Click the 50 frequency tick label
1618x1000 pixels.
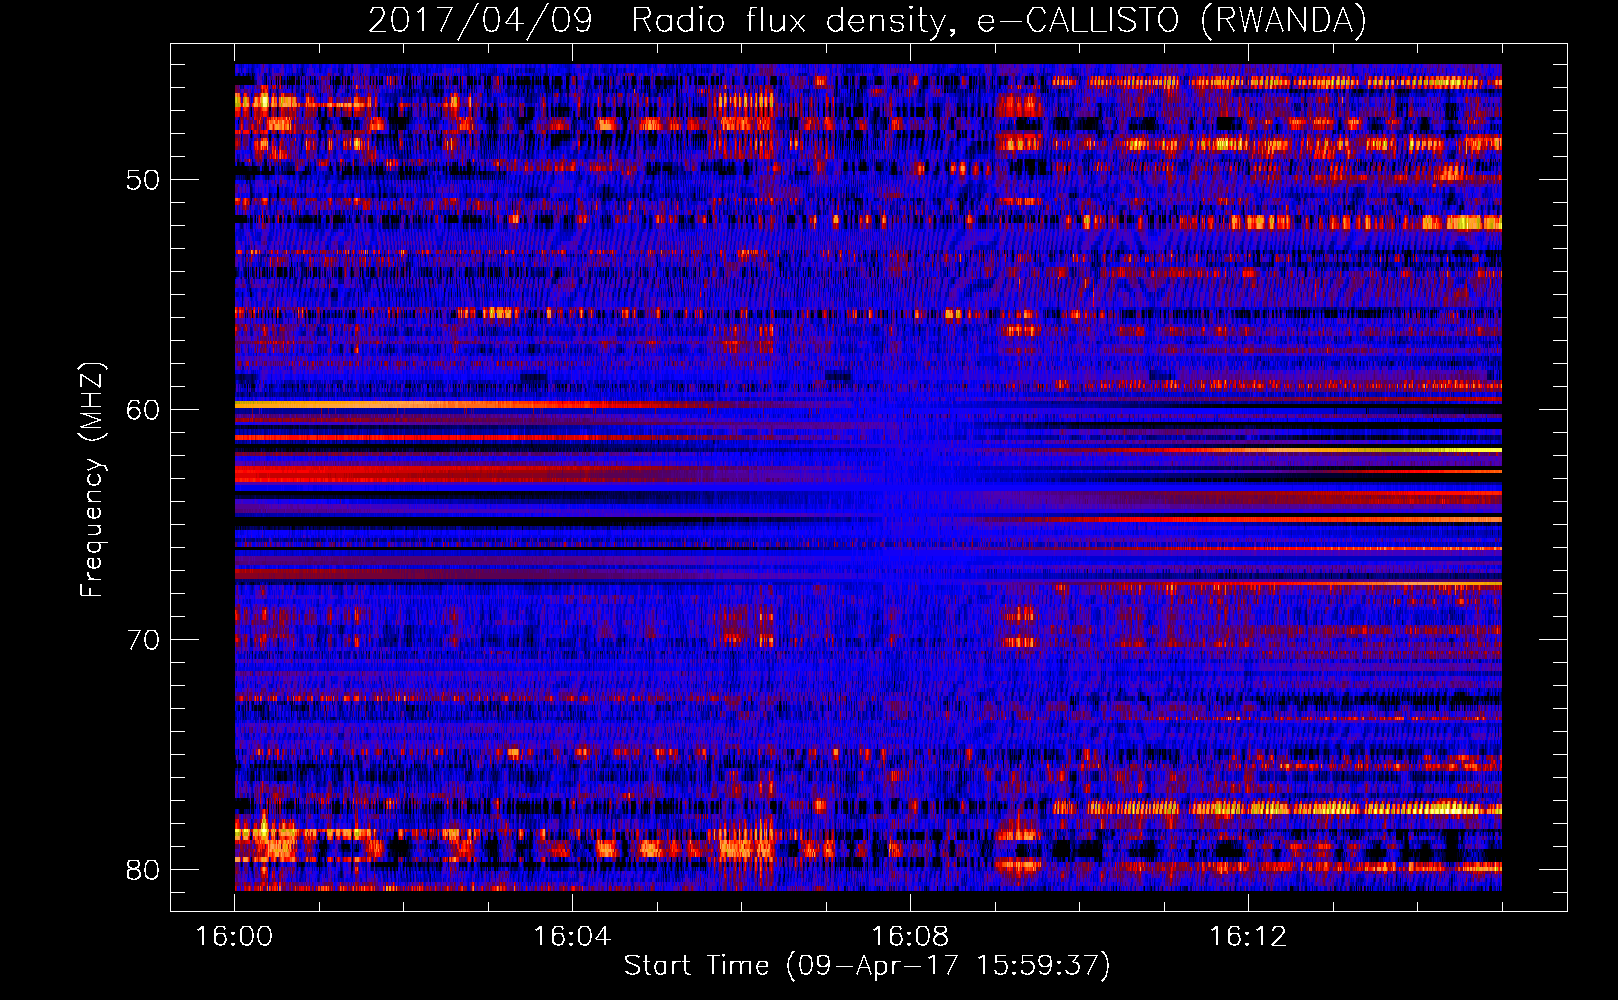(143, 181)
